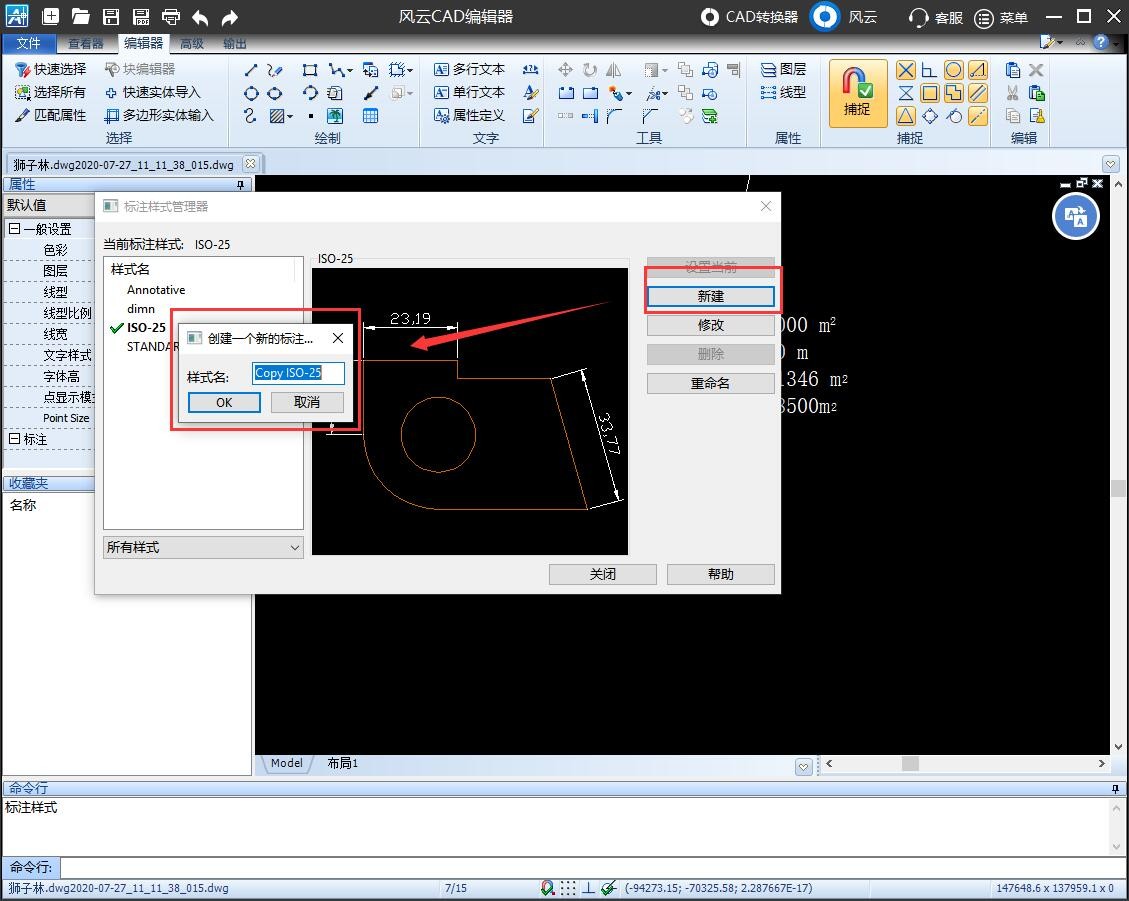Screen dimensions: 1129x901
Task: Click the print icon in title bar
Action: click(171, 17)
